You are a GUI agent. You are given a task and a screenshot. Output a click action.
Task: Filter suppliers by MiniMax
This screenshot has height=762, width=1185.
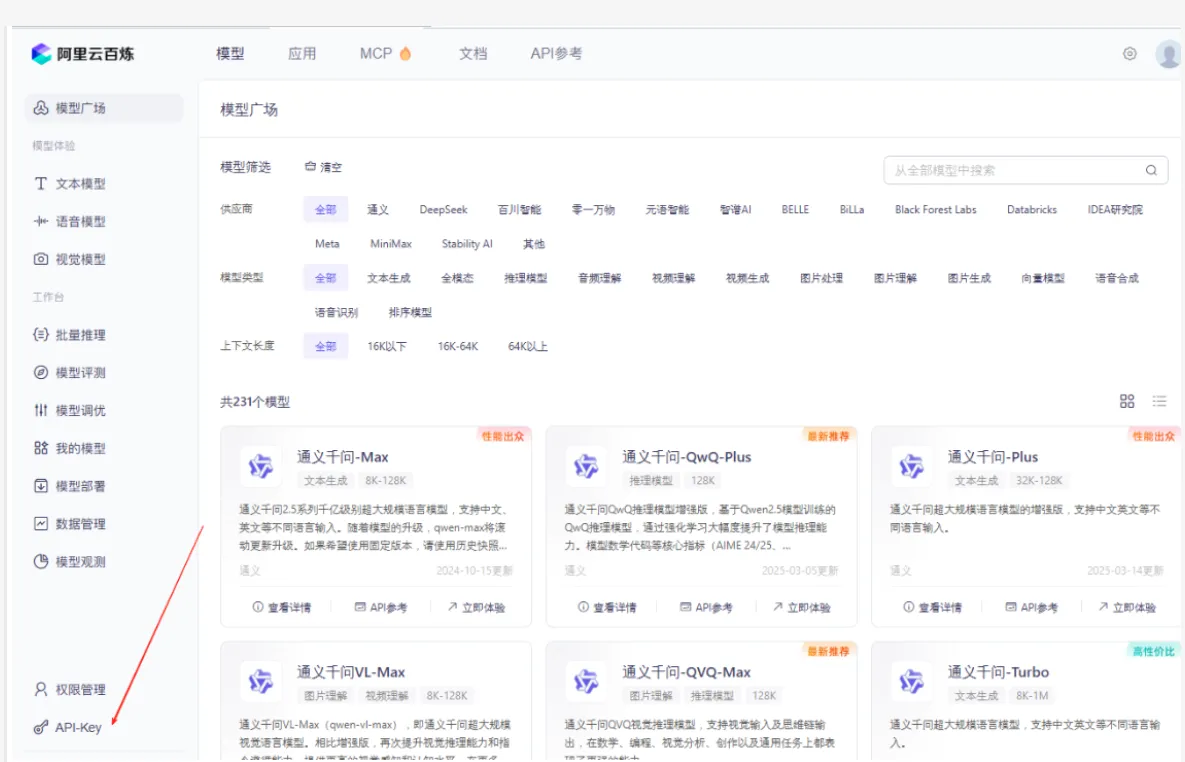(x=391, y=243)
